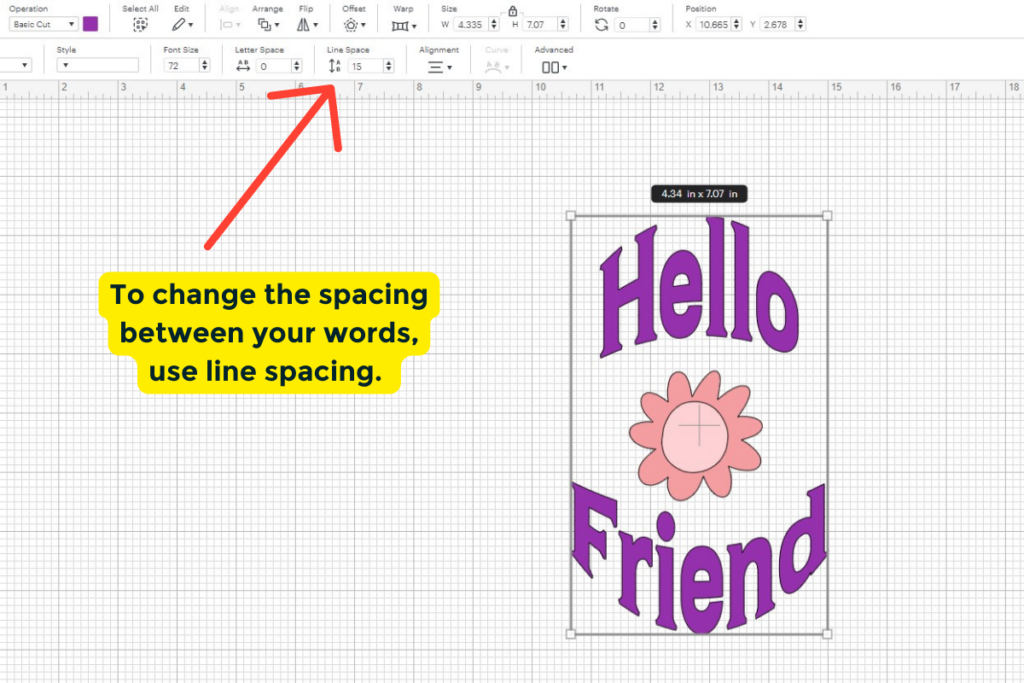Expand the Advanced text options

pyautogui.click(x=552, y=66)
